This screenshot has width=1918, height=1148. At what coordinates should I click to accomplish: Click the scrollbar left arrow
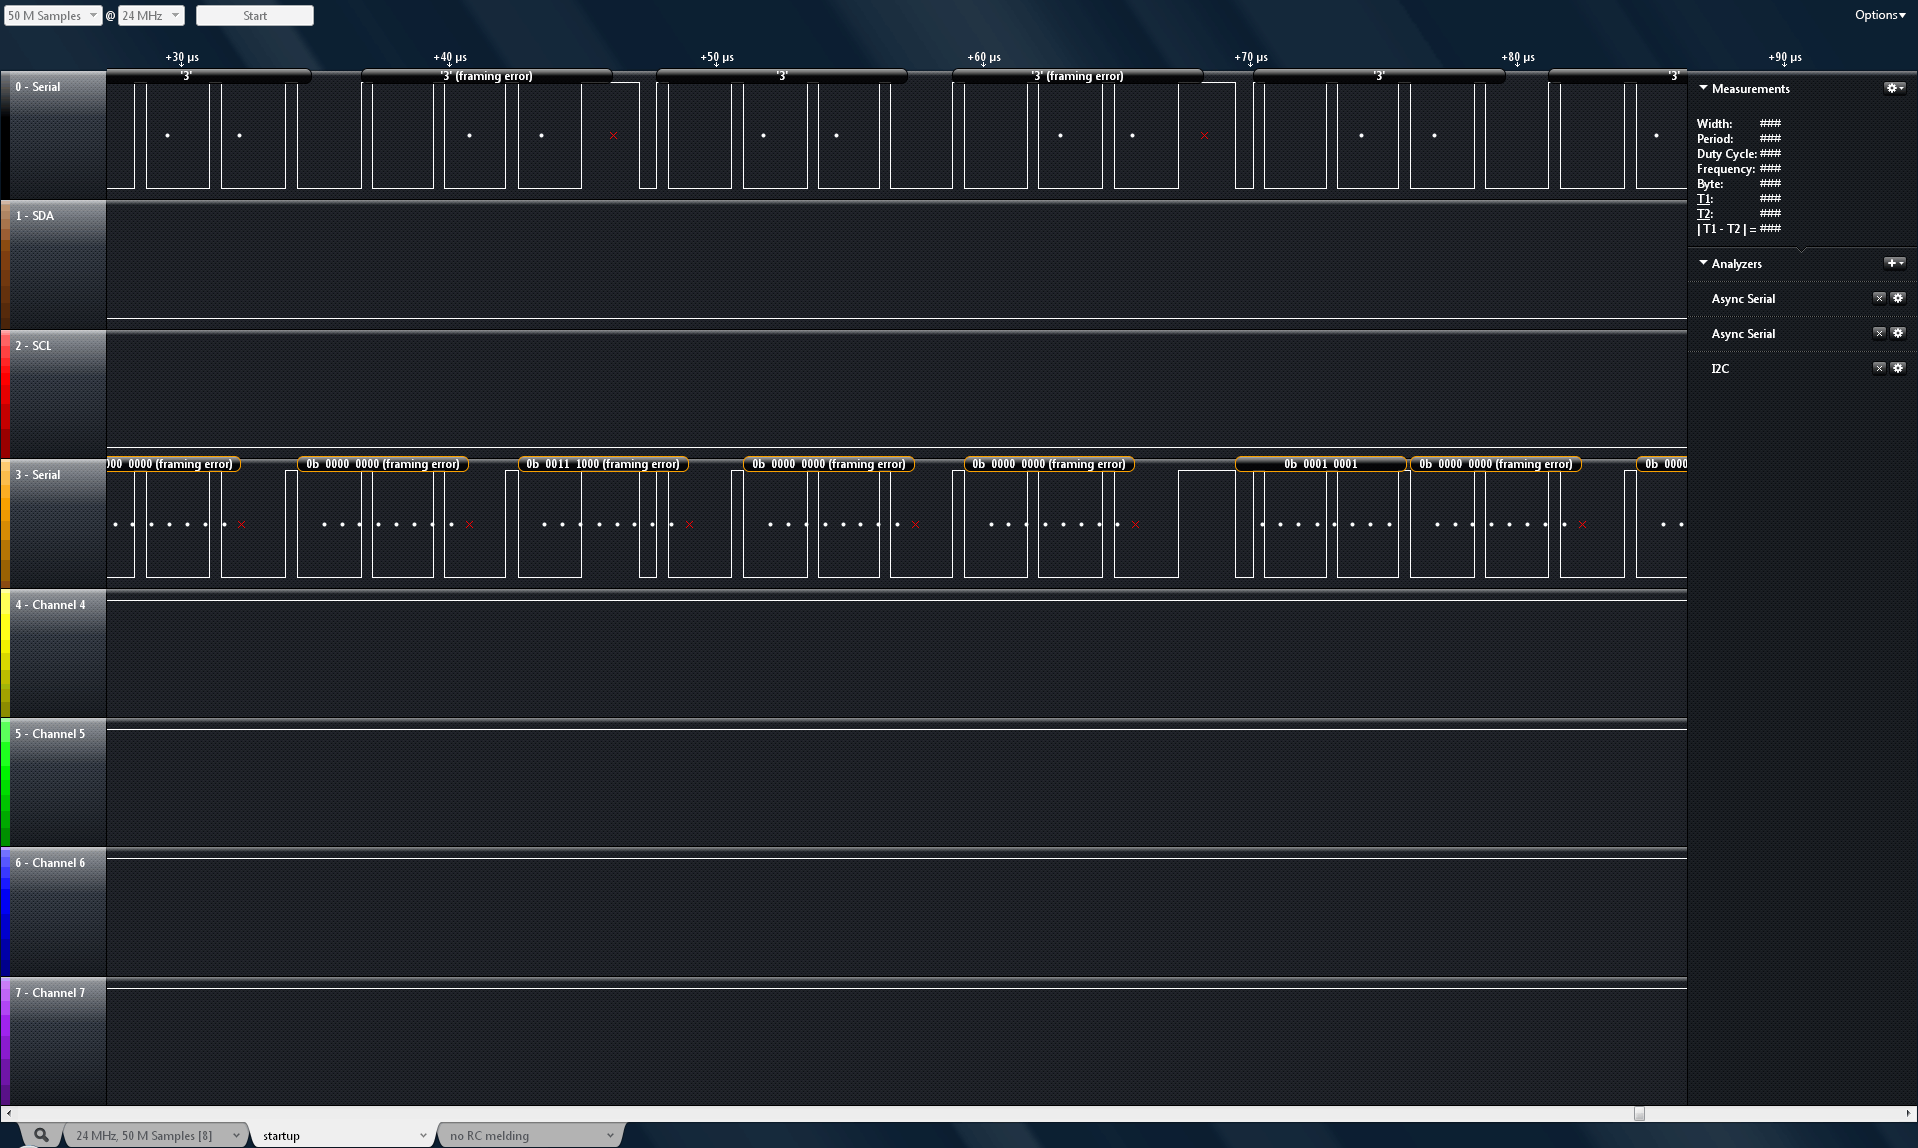tap(8, 1113)
